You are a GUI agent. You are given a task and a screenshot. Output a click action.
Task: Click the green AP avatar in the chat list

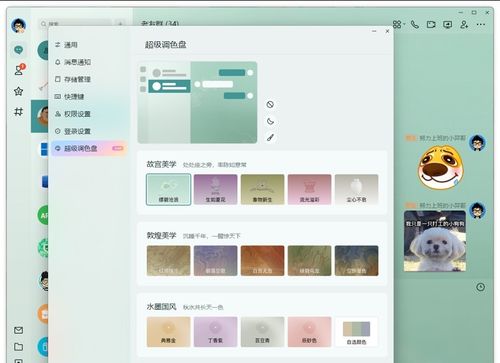[x=43, y=215]
